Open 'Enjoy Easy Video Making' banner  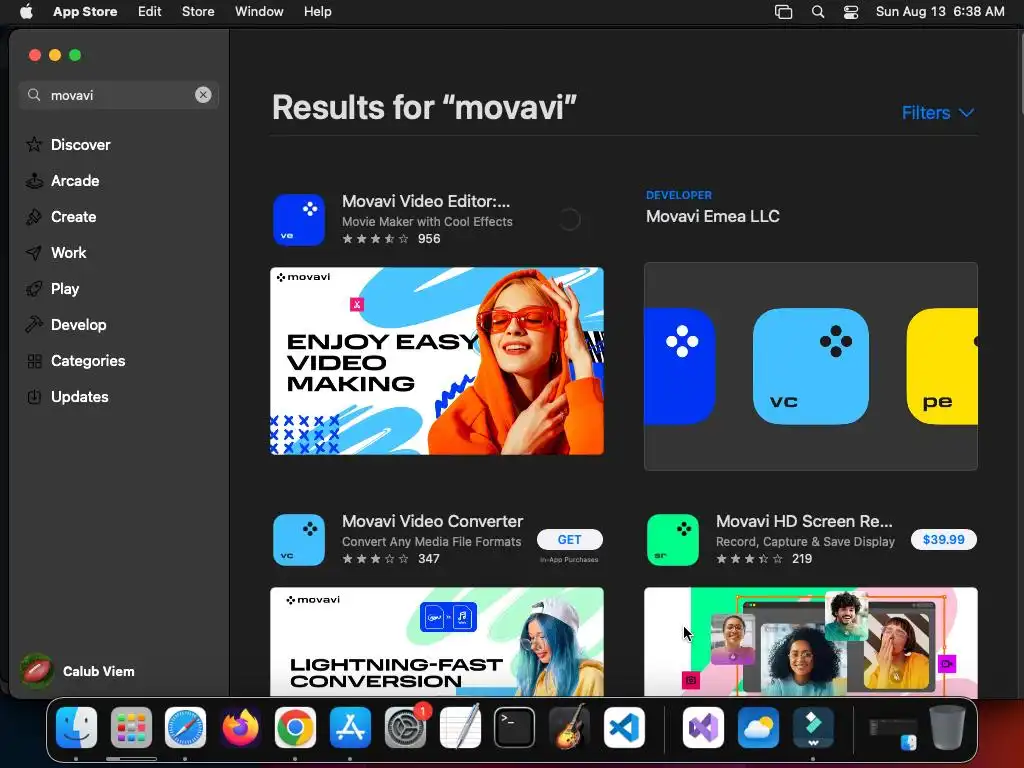437,361
